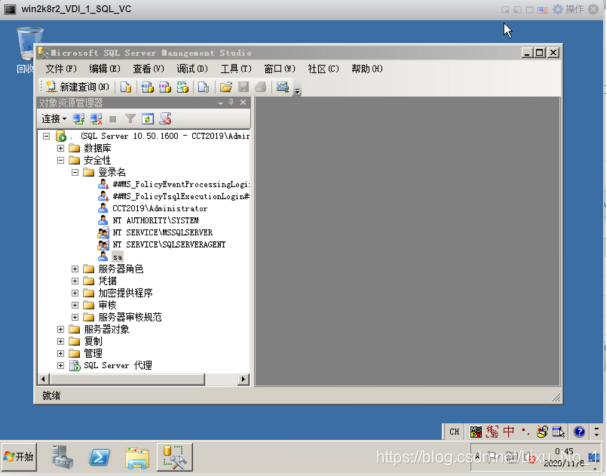
Task: Click the Activity Monitor toolbar icon
Action: 283,87
